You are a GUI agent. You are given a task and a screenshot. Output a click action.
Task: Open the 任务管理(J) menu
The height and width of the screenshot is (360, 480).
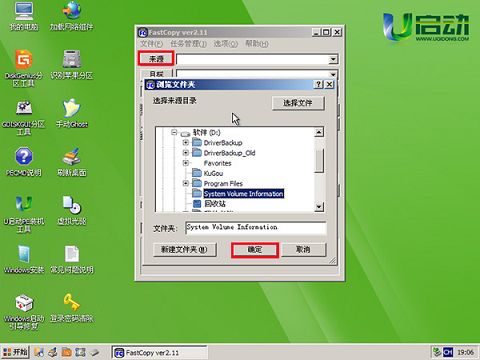point(188,44)
